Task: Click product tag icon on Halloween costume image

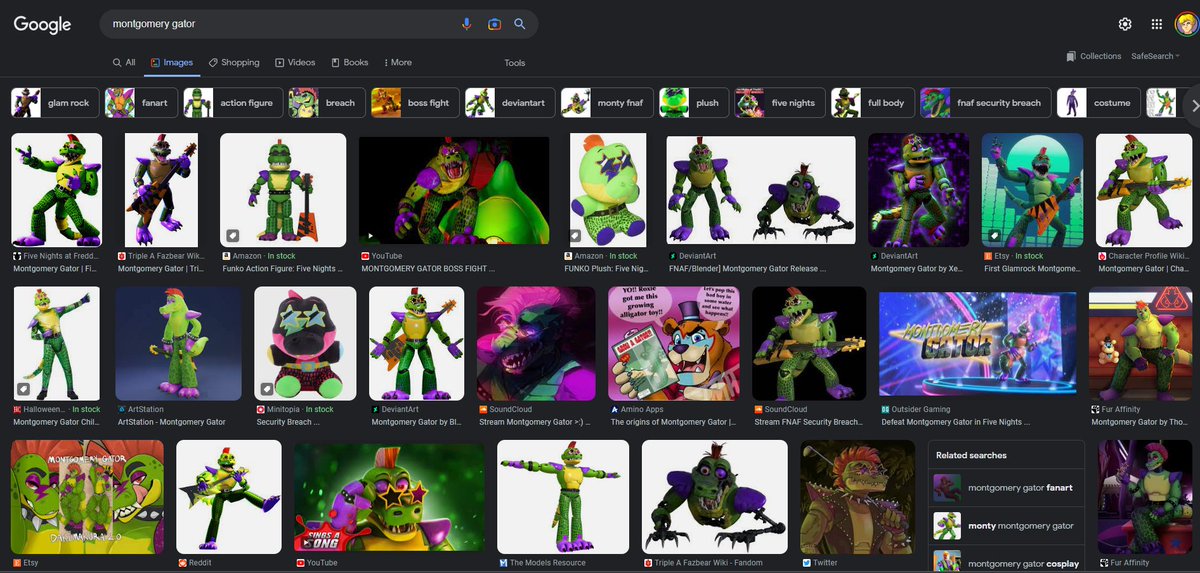Action: click(23, 388)
